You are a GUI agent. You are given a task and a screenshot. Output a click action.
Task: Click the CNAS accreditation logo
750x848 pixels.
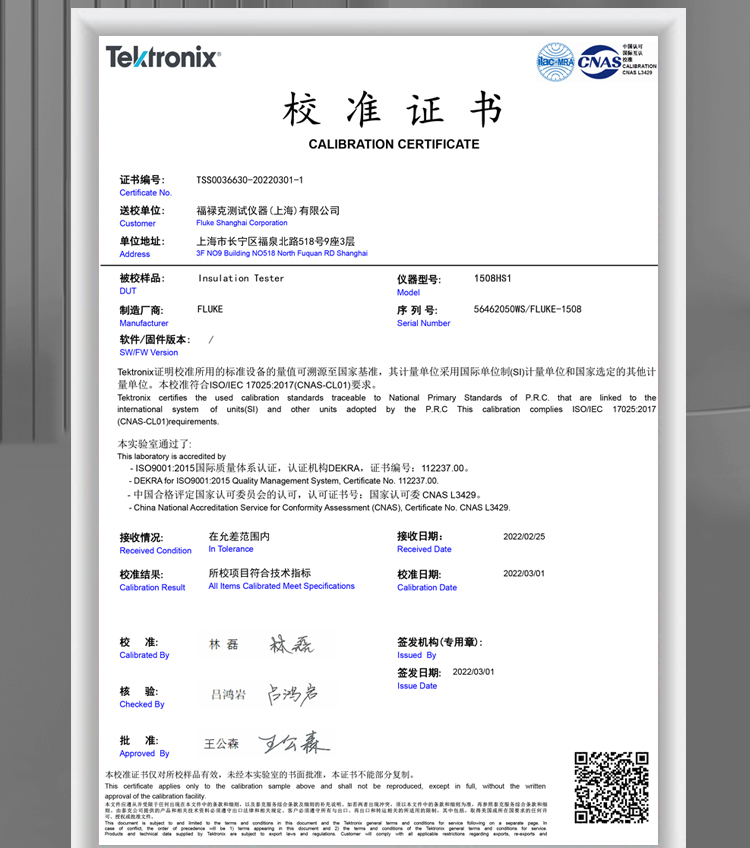(x=600, y=62)
